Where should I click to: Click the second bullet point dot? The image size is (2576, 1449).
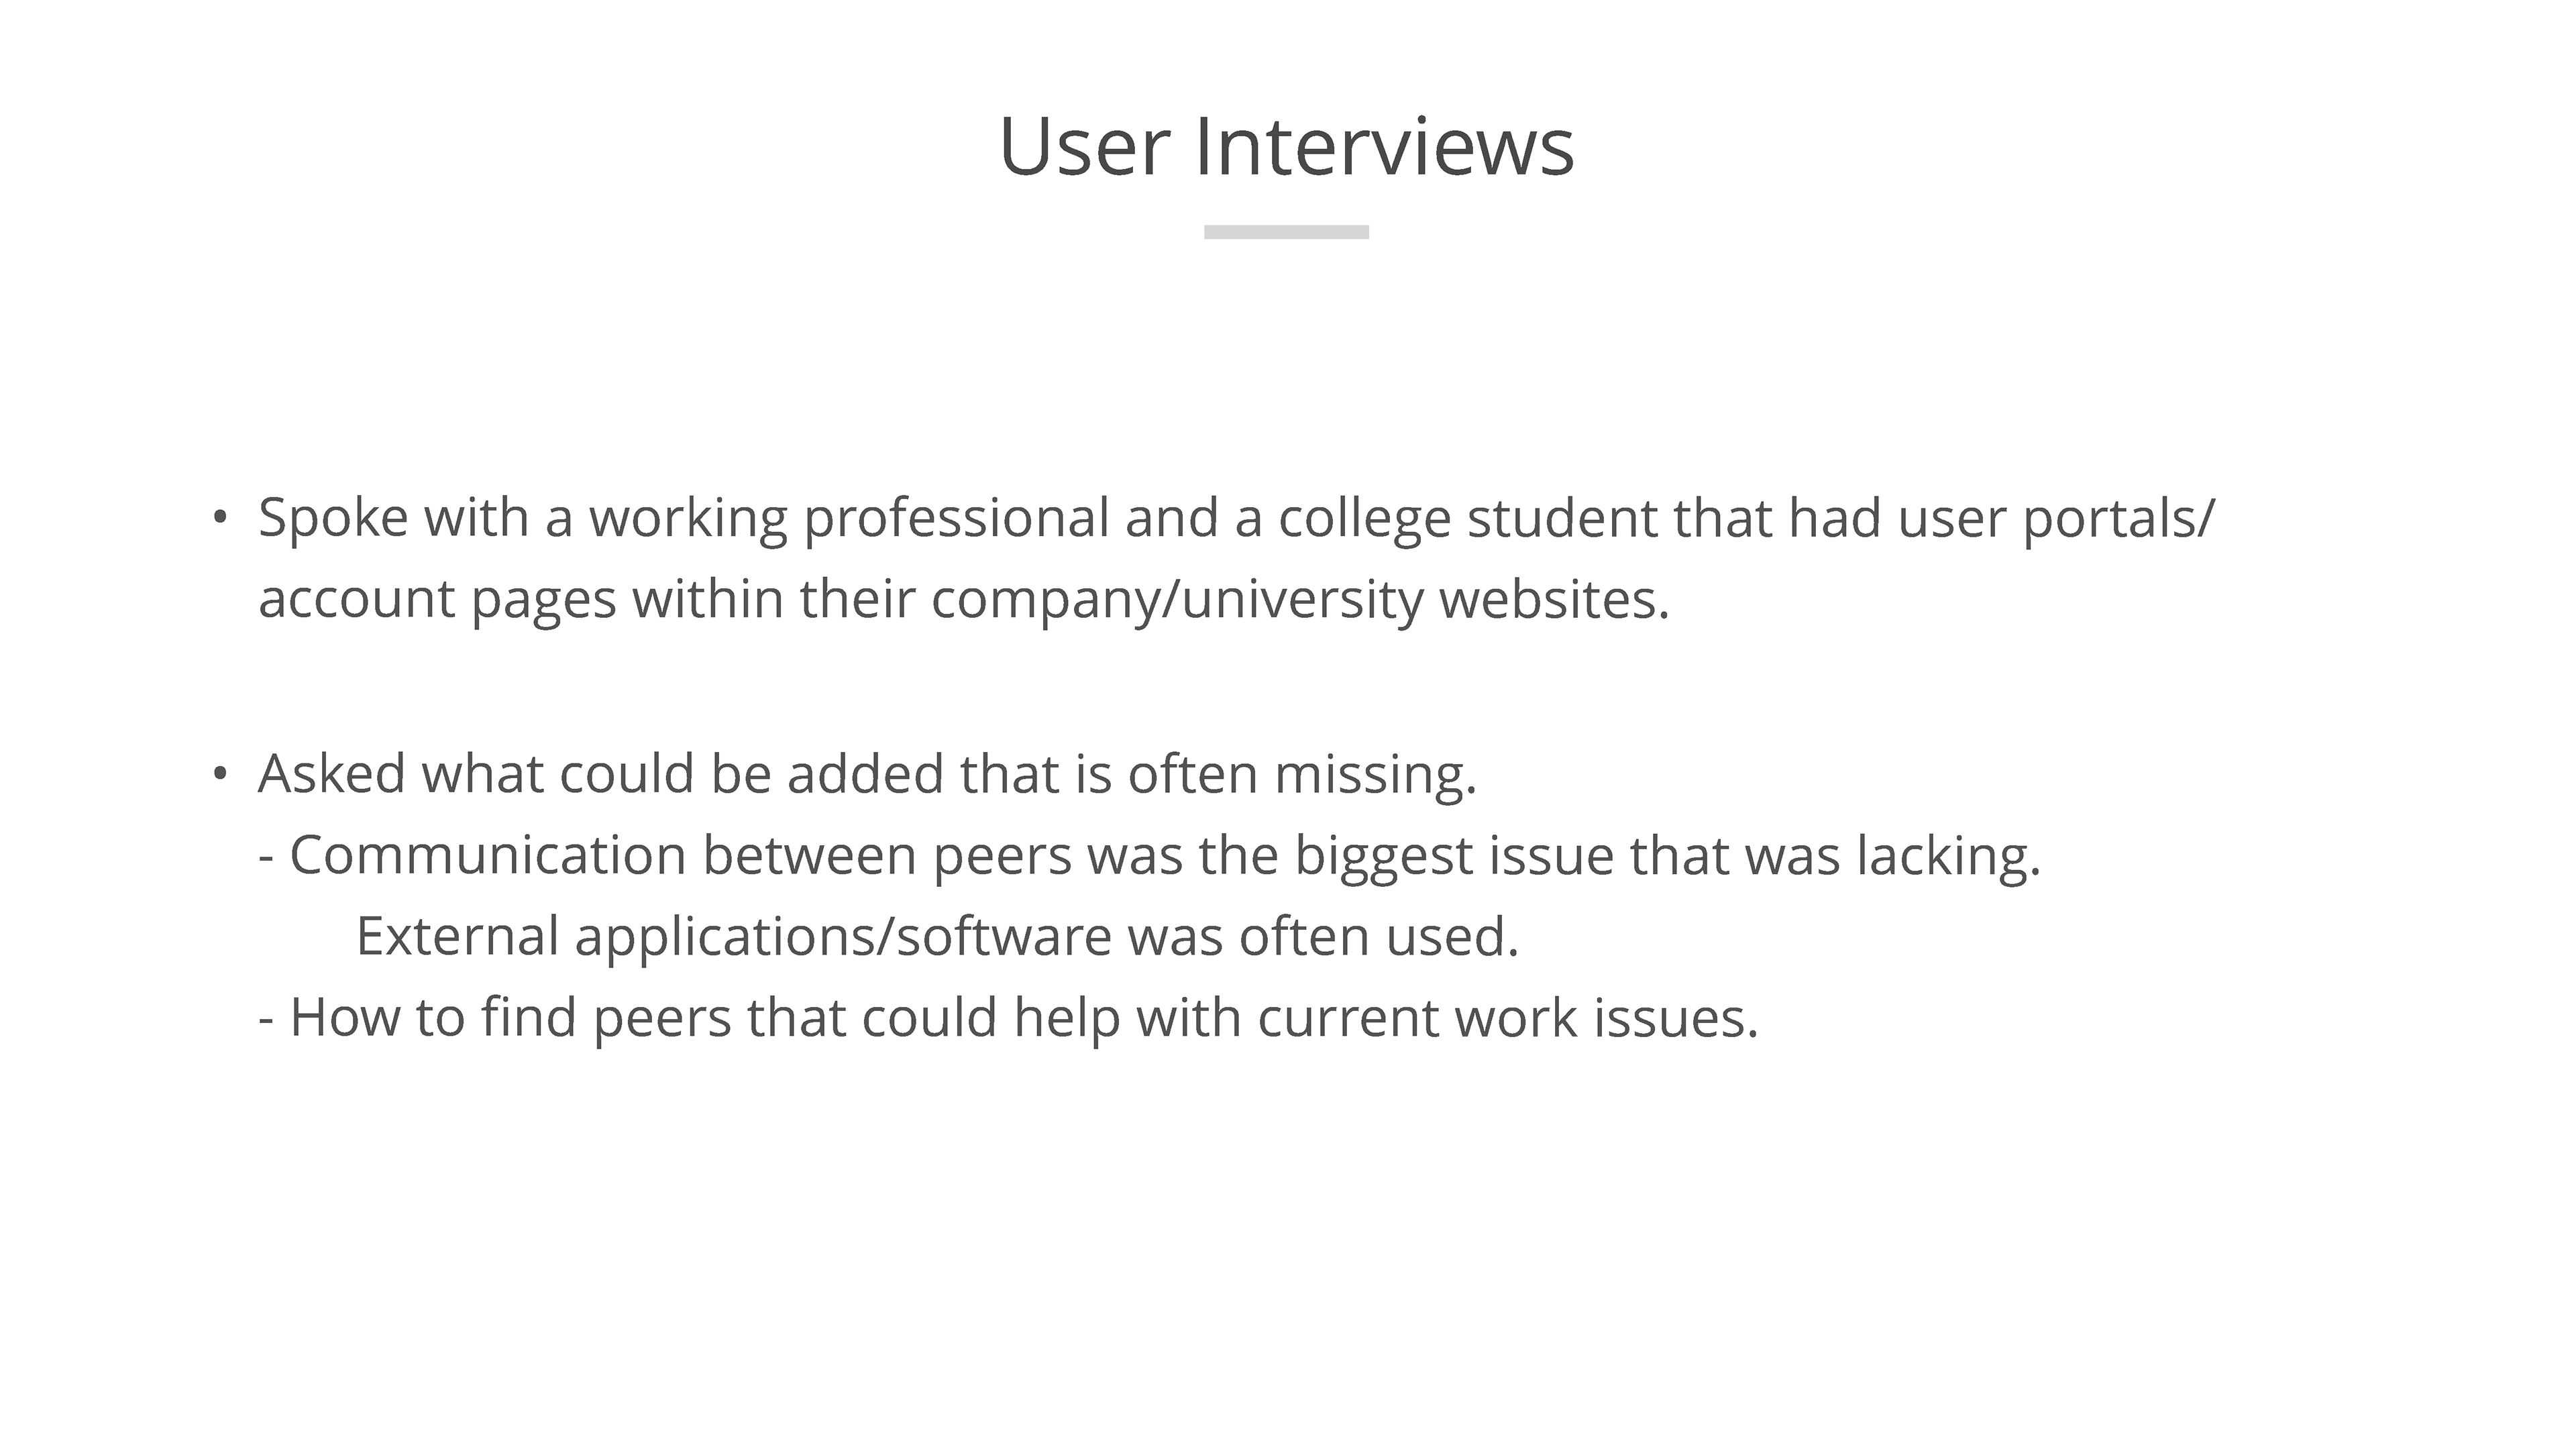(220, 773)
